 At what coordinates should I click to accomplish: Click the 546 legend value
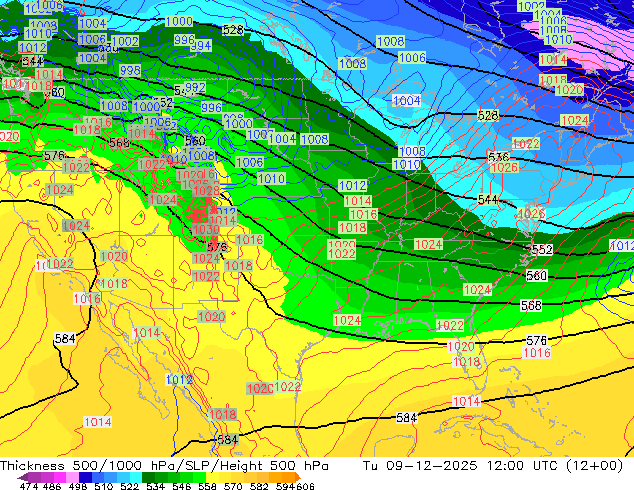(x=182, y=486)
